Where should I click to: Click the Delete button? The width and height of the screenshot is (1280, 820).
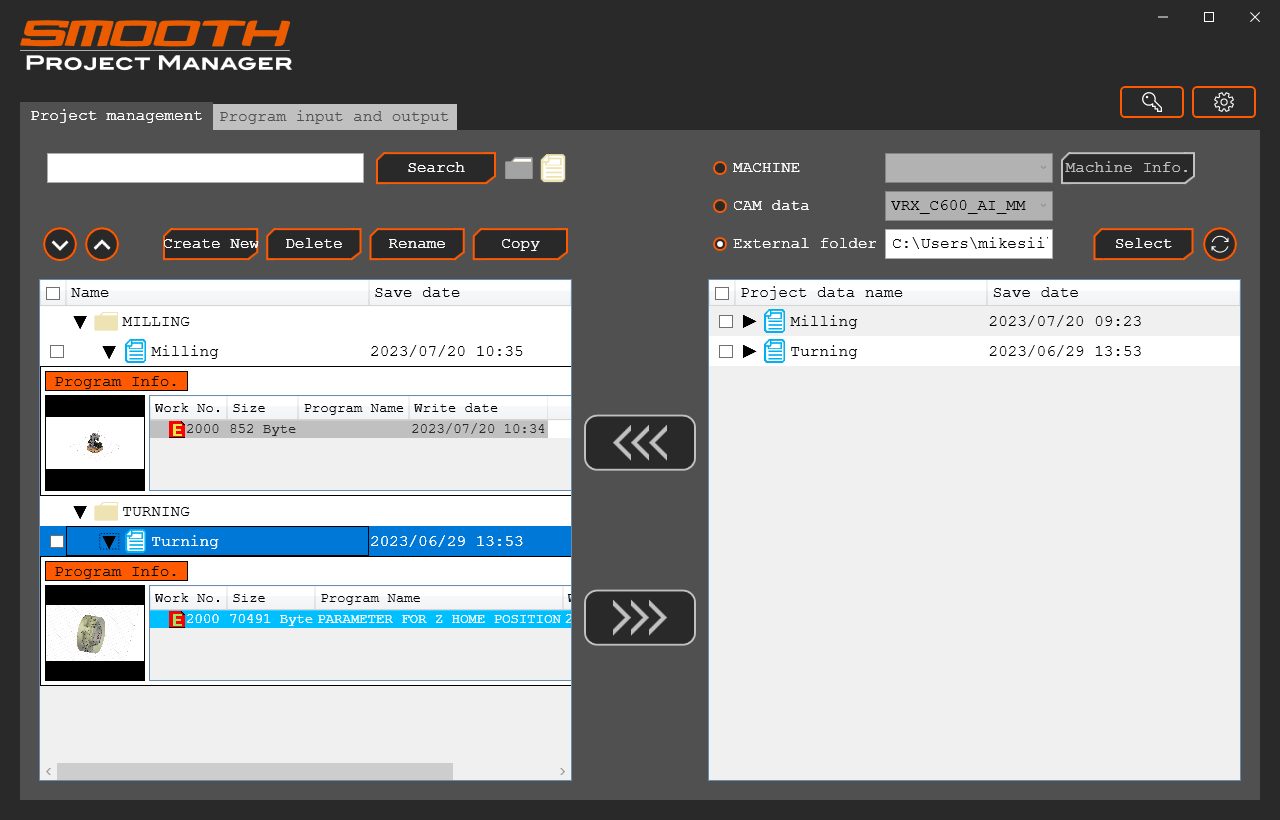pos(313,244)
